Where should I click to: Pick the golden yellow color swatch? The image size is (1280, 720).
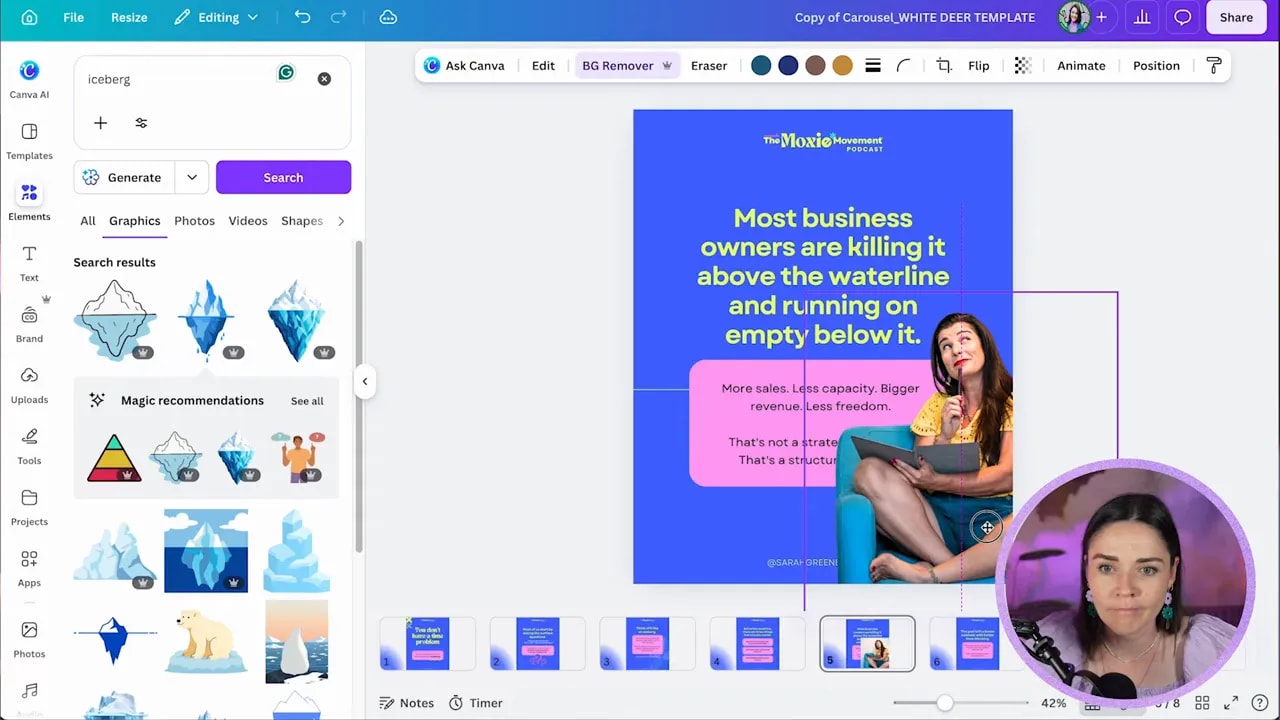[x=842, y=66]
